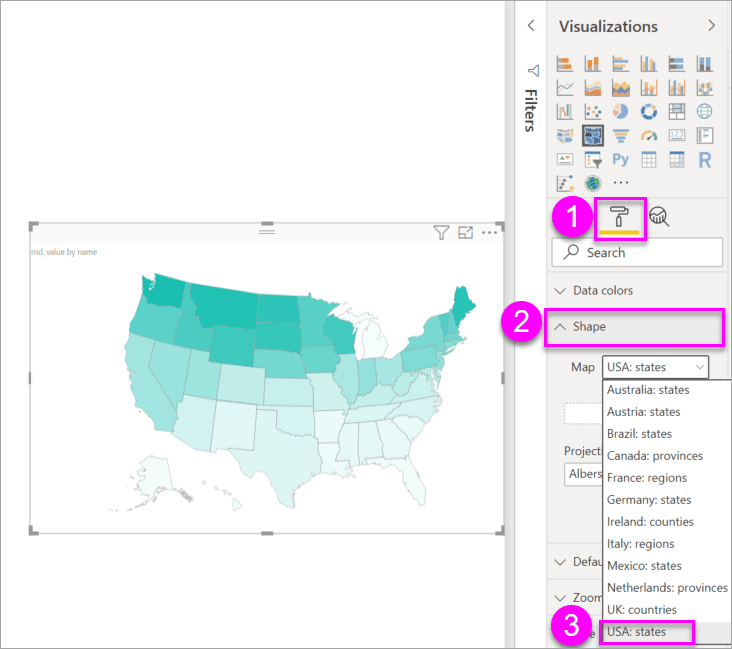Select the Shape map visual
This screenshot has width=732, height=649.
593,135
